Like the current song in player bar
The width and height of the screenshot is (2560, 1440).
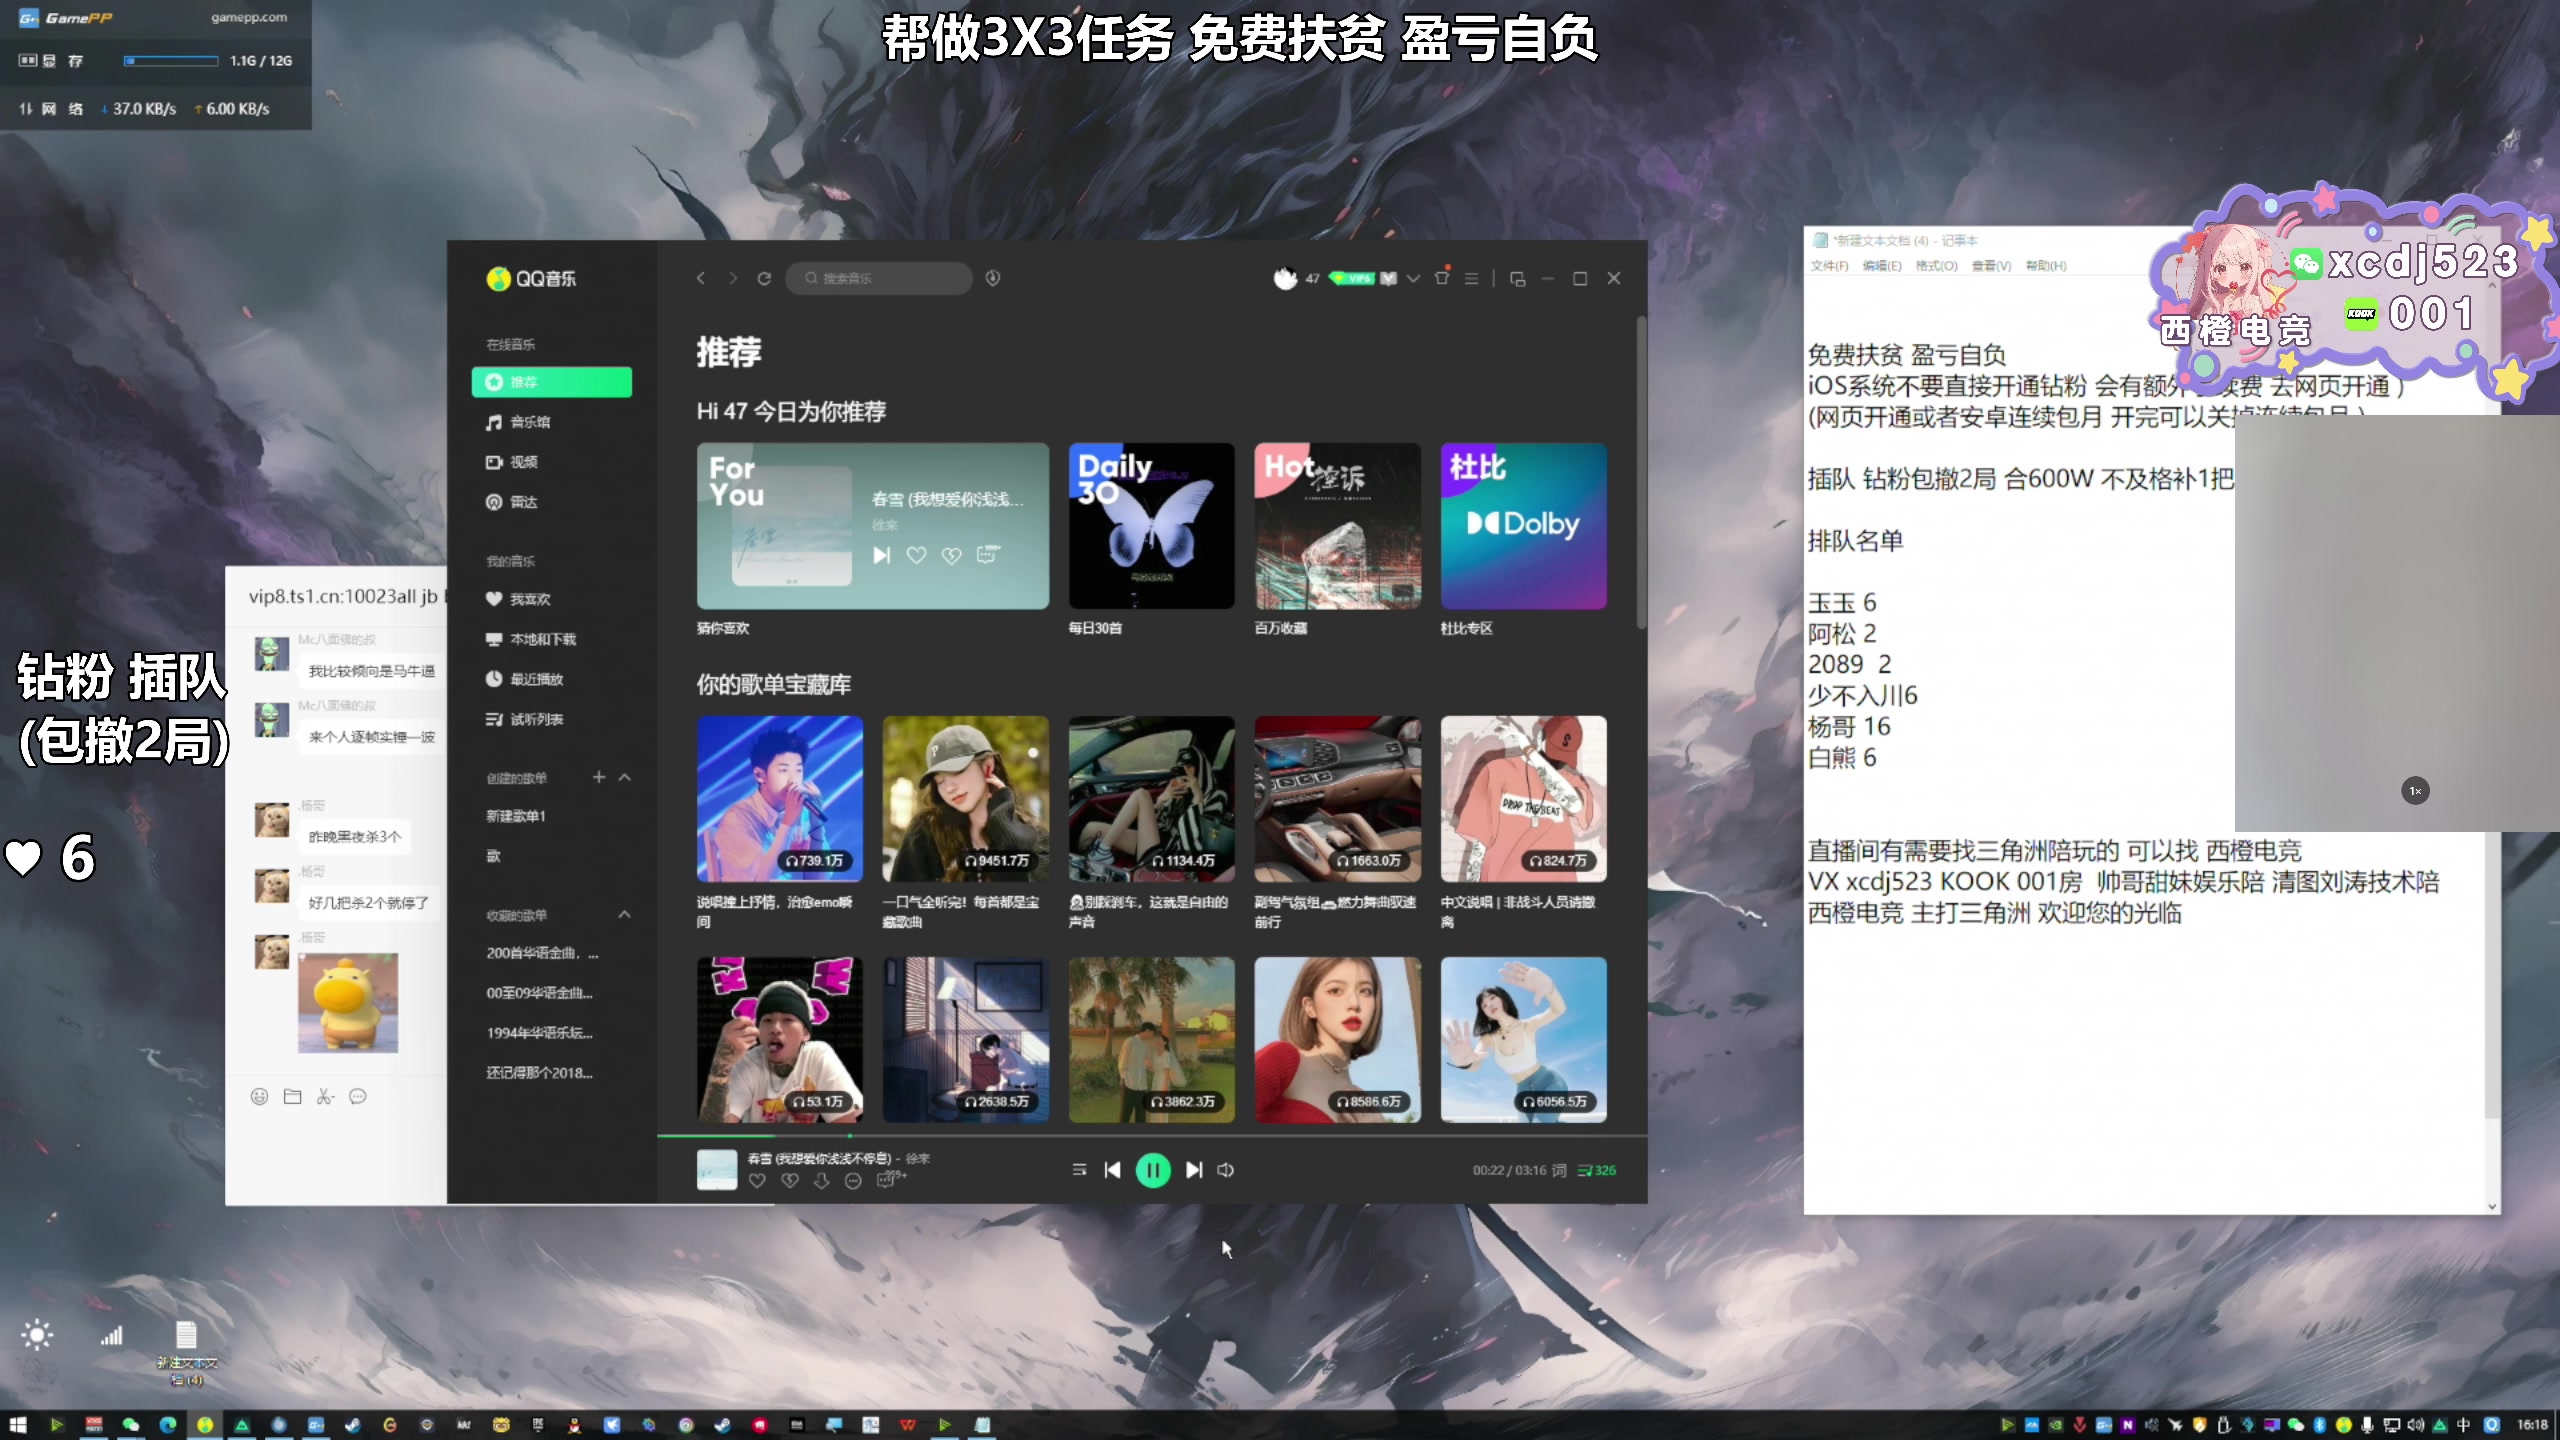(x=757, y=1181)
